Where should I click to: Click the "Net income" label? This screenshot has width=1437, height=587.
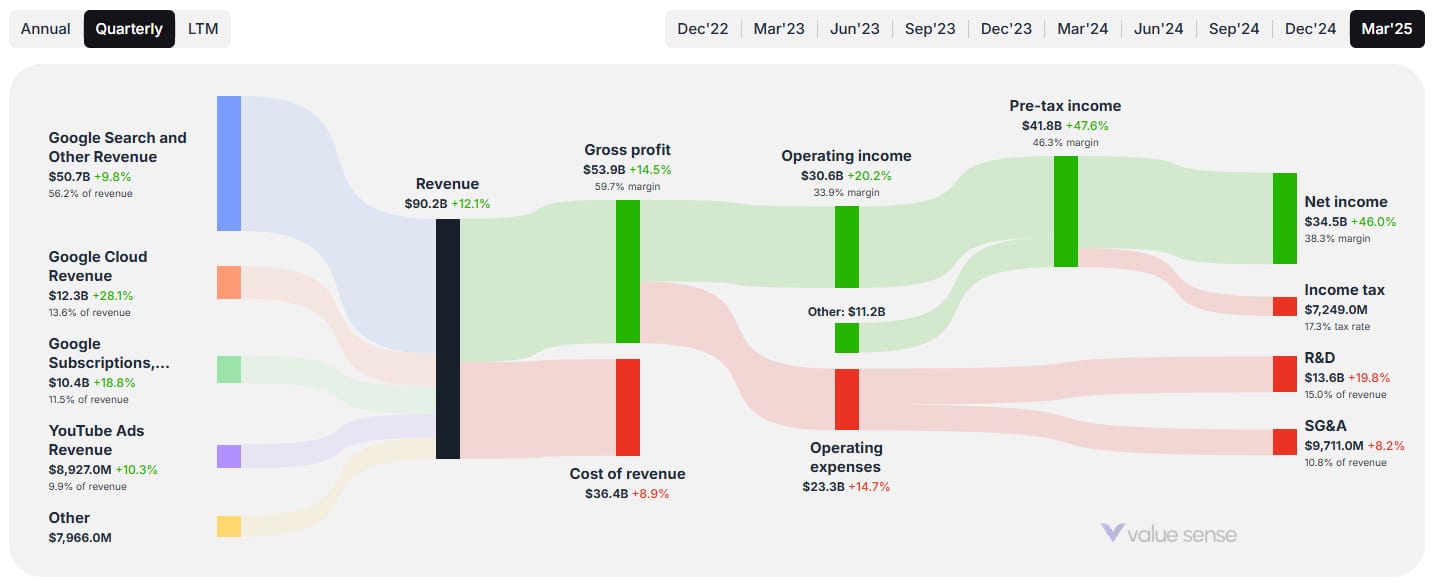(1346, 202)
